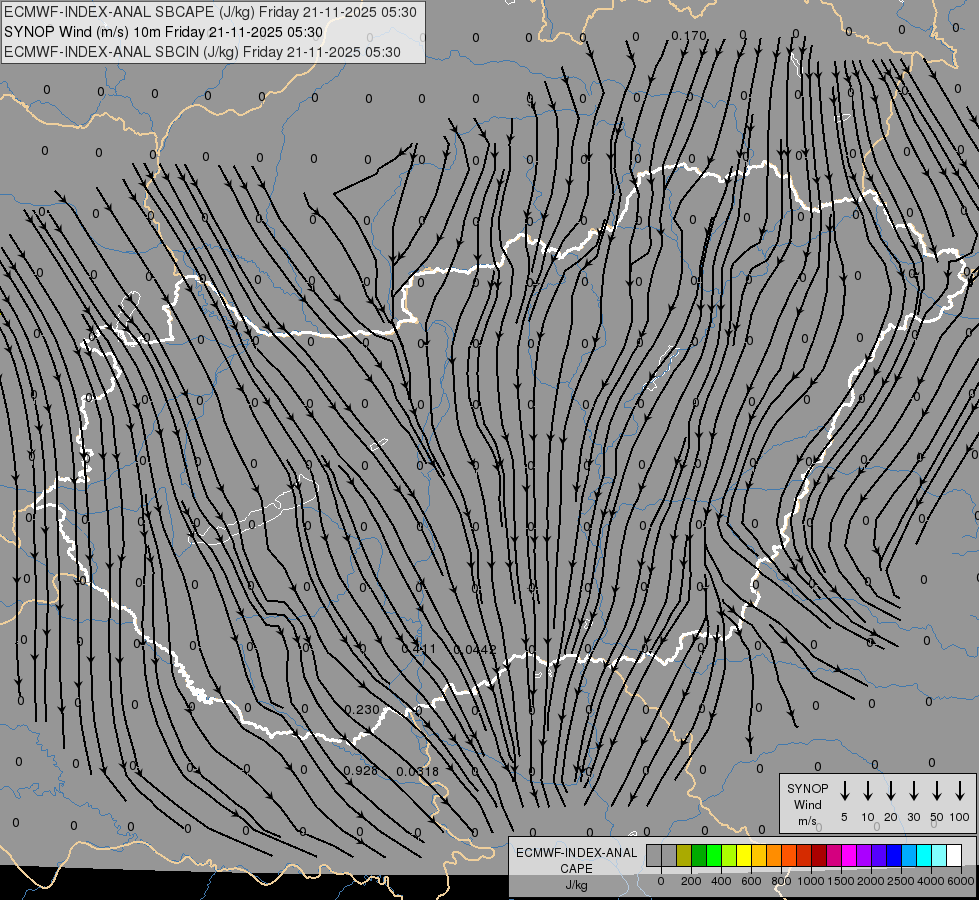The height and width of the screenshot is (900, 979).
Task: Click the SYNOP label in the wind legend
Action: pos(807,788)
